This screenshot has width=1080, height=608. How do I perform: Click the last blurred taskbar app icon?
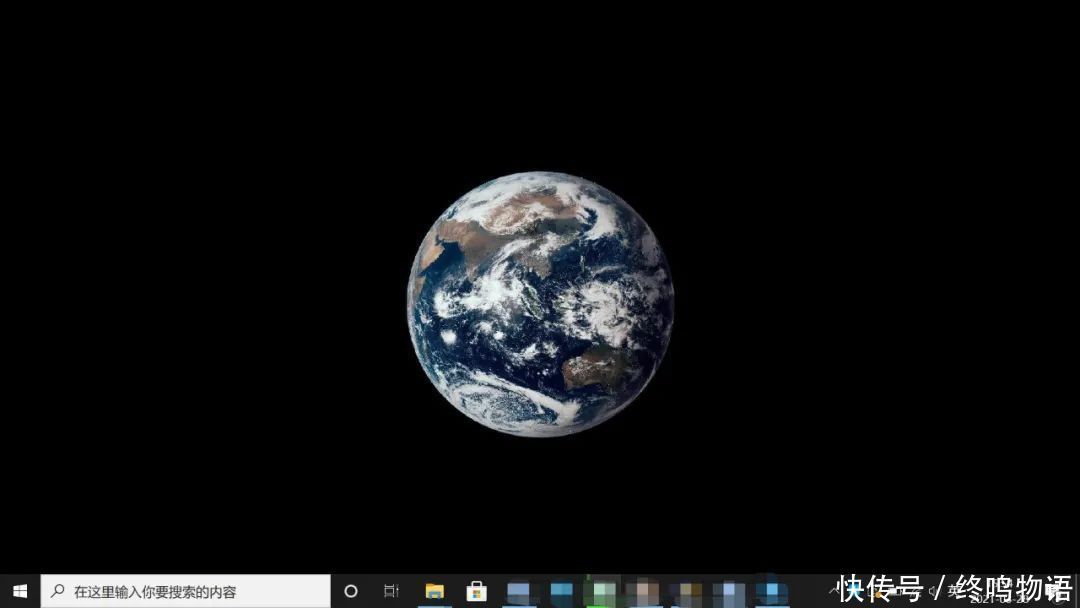(772, 591)
